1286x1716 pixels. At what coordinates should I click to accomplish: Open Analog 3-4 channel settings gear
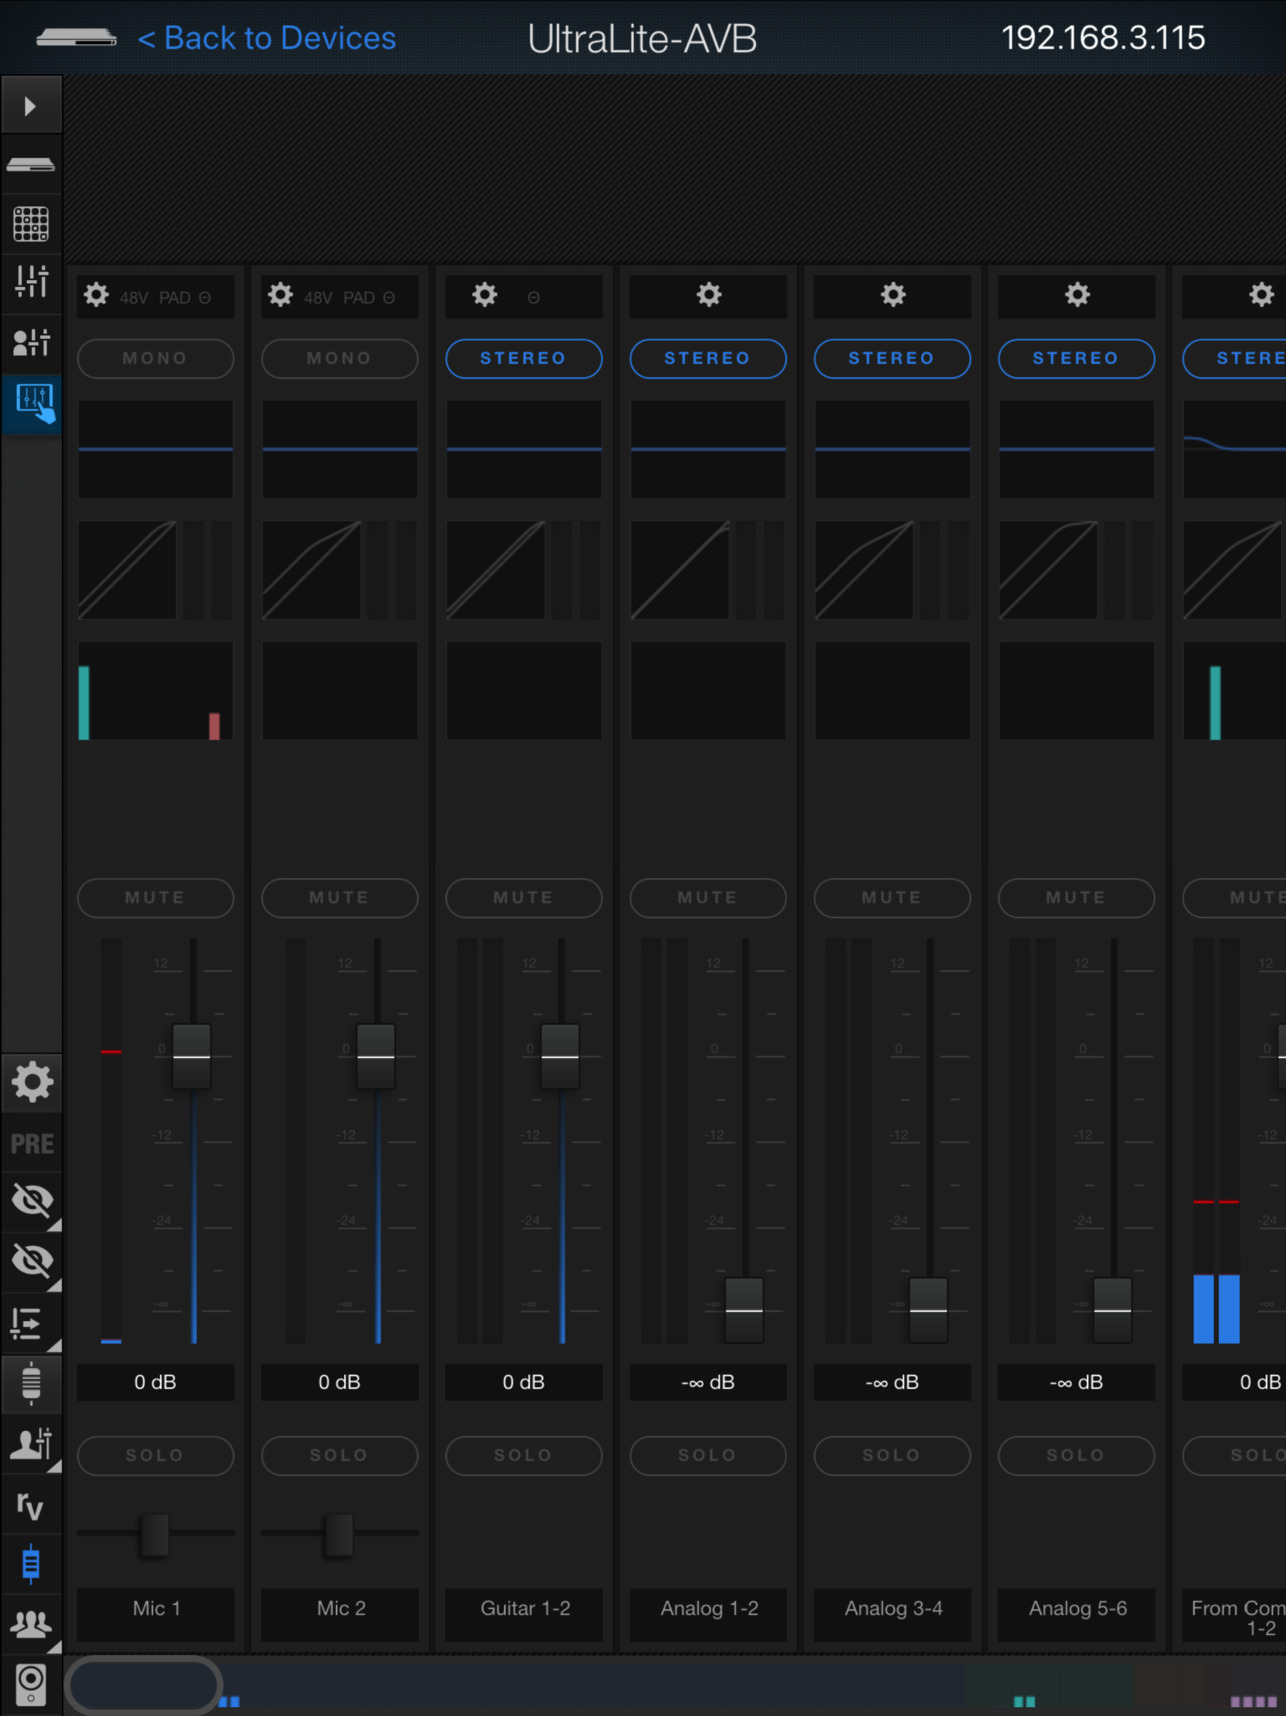pyautogui.click(x=893, y=295)
